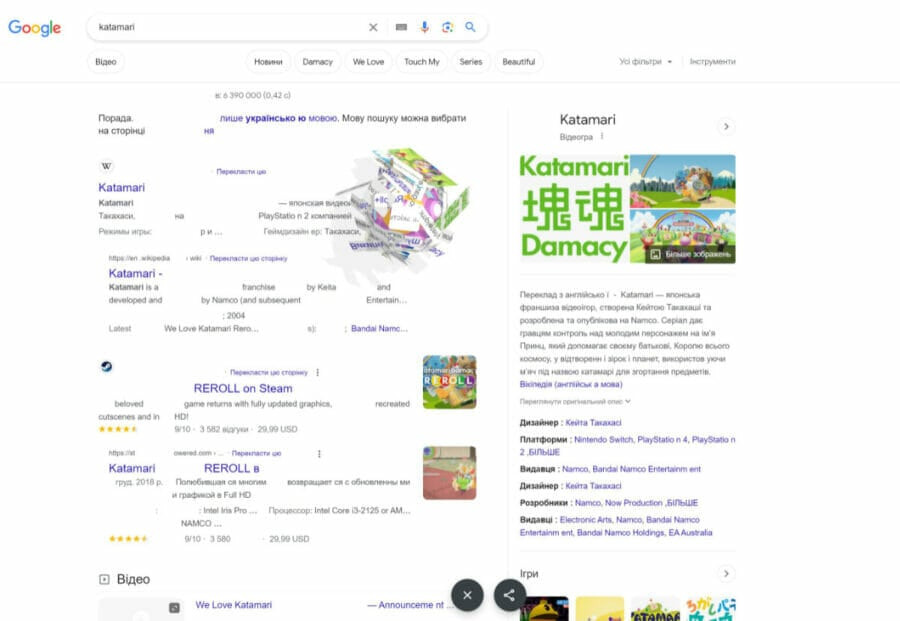Select the Series filter chip
This screenshot has height=621, width=900.
[471, 61]
